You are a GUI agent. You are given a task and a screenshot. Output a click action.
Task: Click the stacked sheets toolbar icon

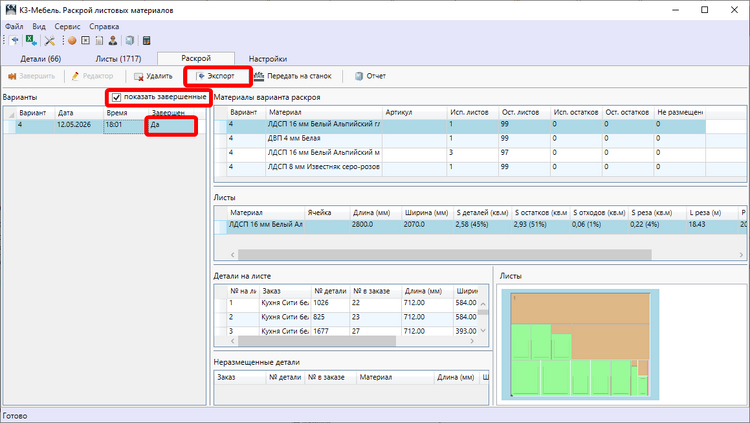click(x=130, y=41)
